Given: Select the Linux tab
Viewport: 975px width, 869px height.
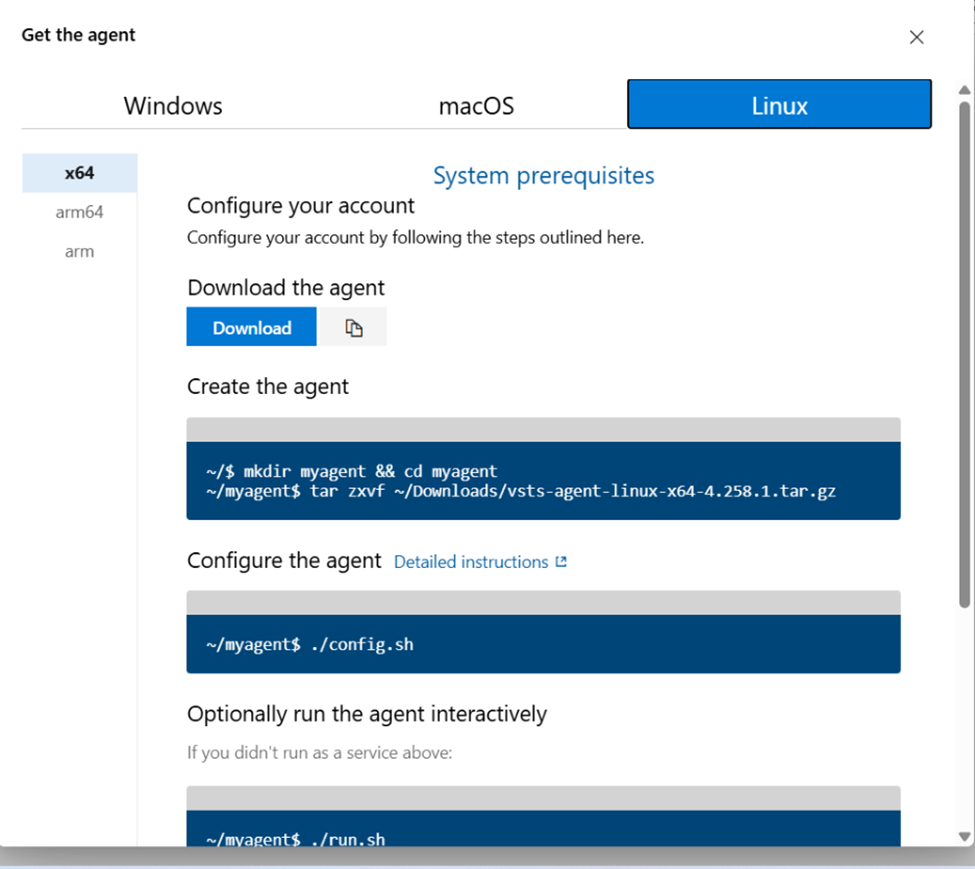Looking at the screenshot, I should coord(779,104).
